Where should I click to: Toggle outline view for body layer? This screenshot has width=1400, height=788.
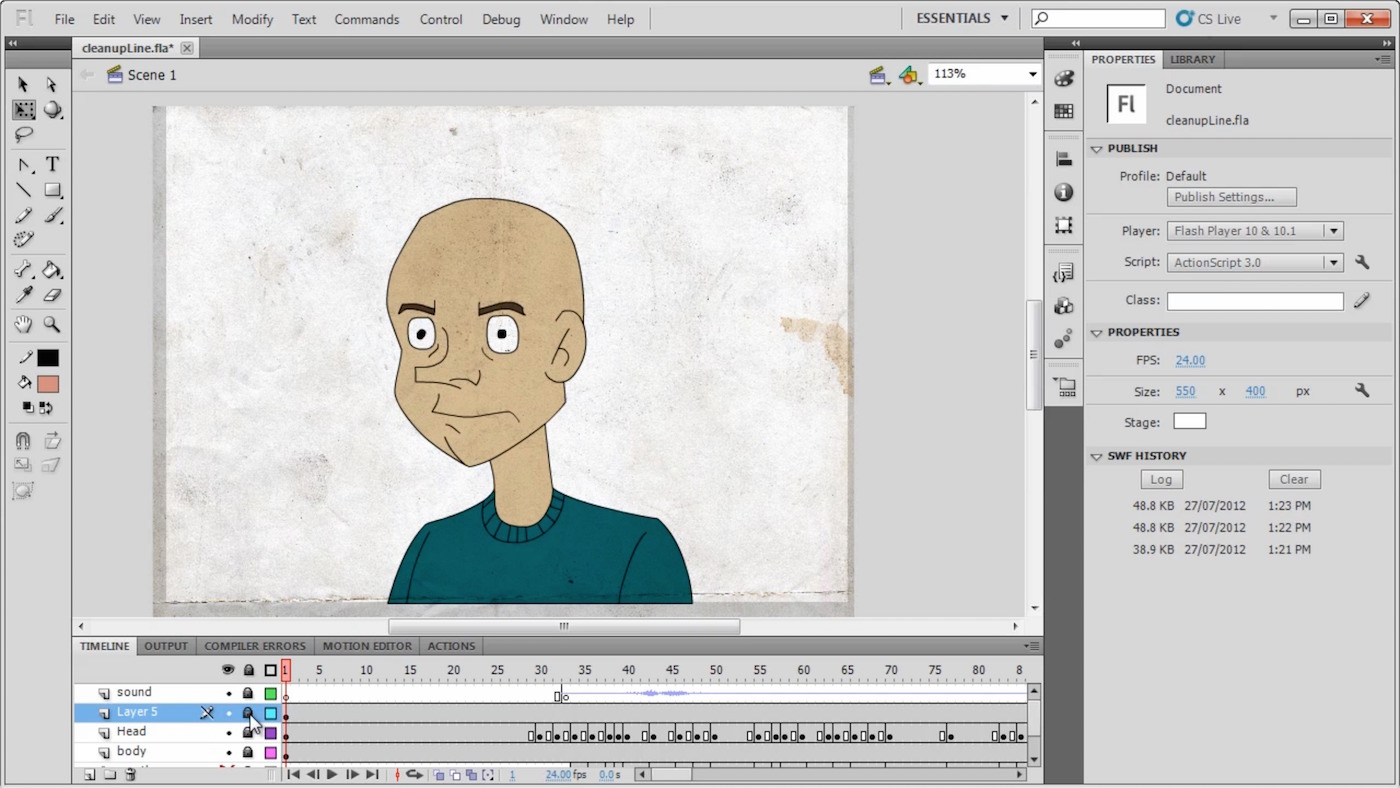tap(270, 753)
